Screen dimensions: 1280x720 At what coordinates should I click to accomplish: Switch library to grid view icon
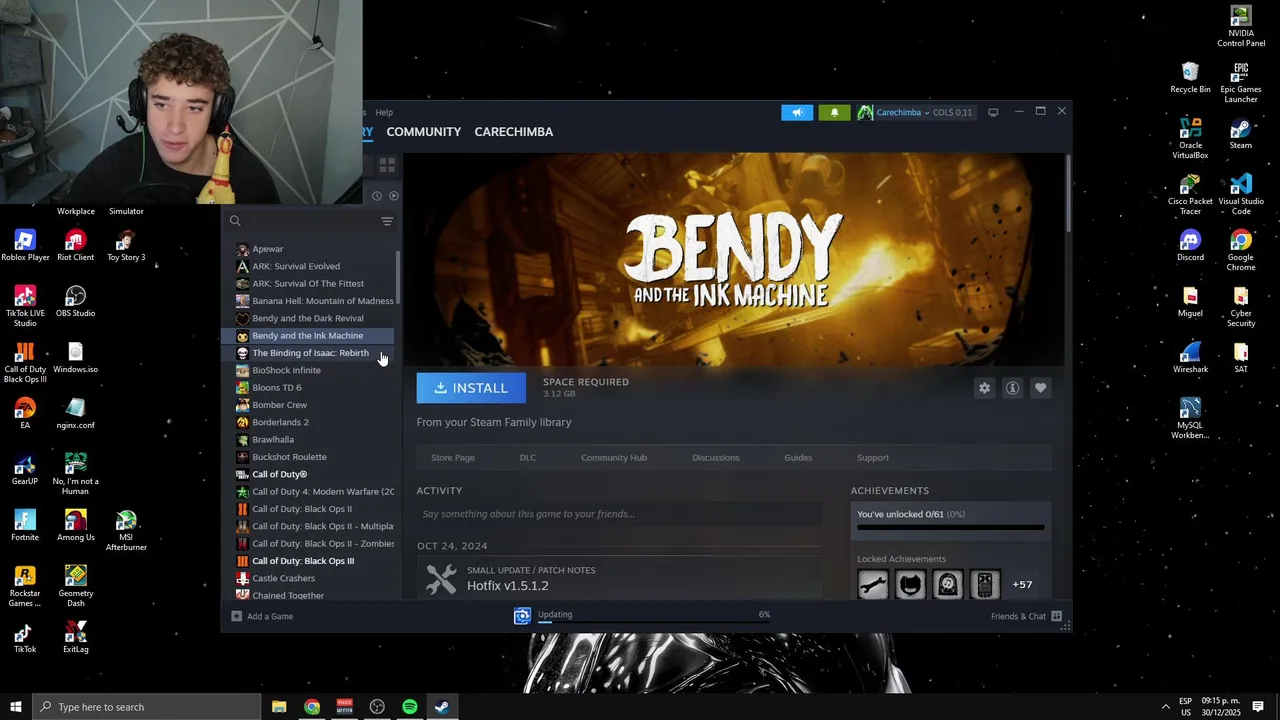pyautogui.click(x=387, y=165)
